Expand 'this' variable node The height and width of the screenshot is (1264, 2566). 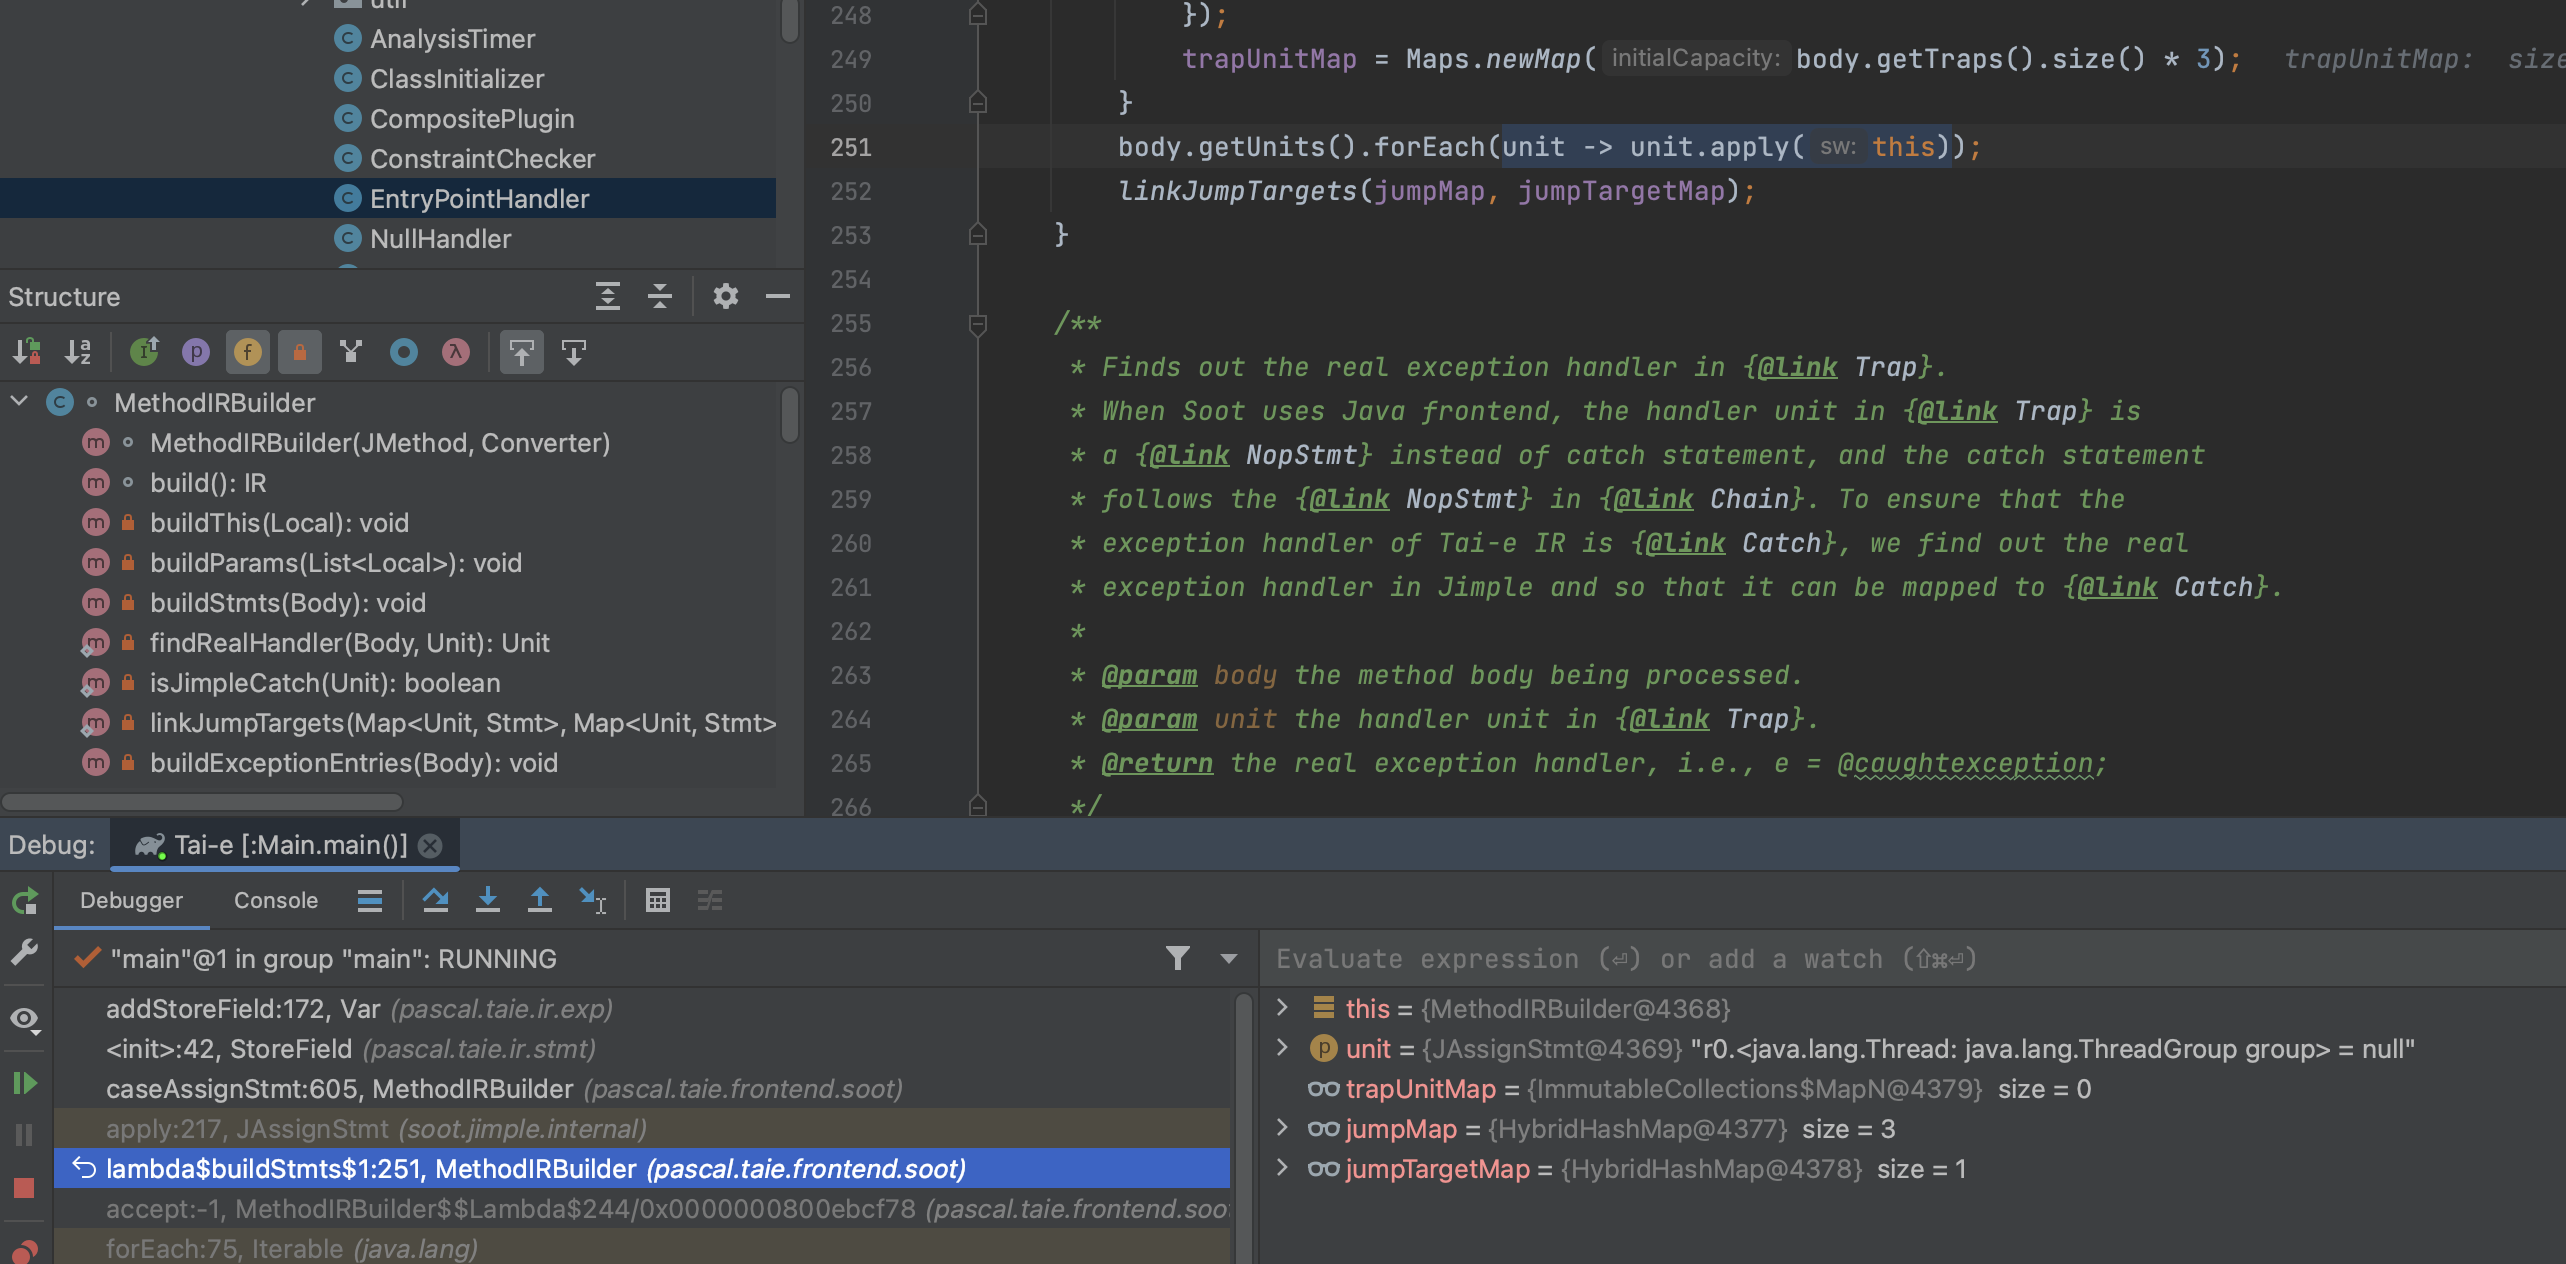1283,1008
